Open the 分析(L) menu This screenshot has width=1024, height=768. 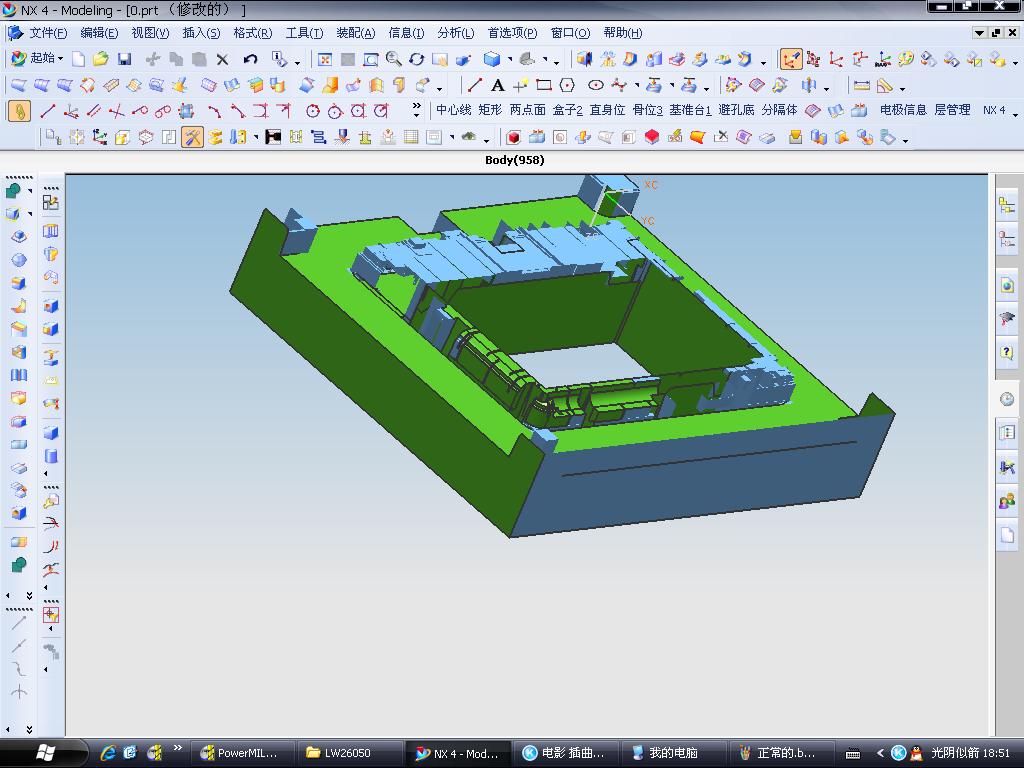455,33
